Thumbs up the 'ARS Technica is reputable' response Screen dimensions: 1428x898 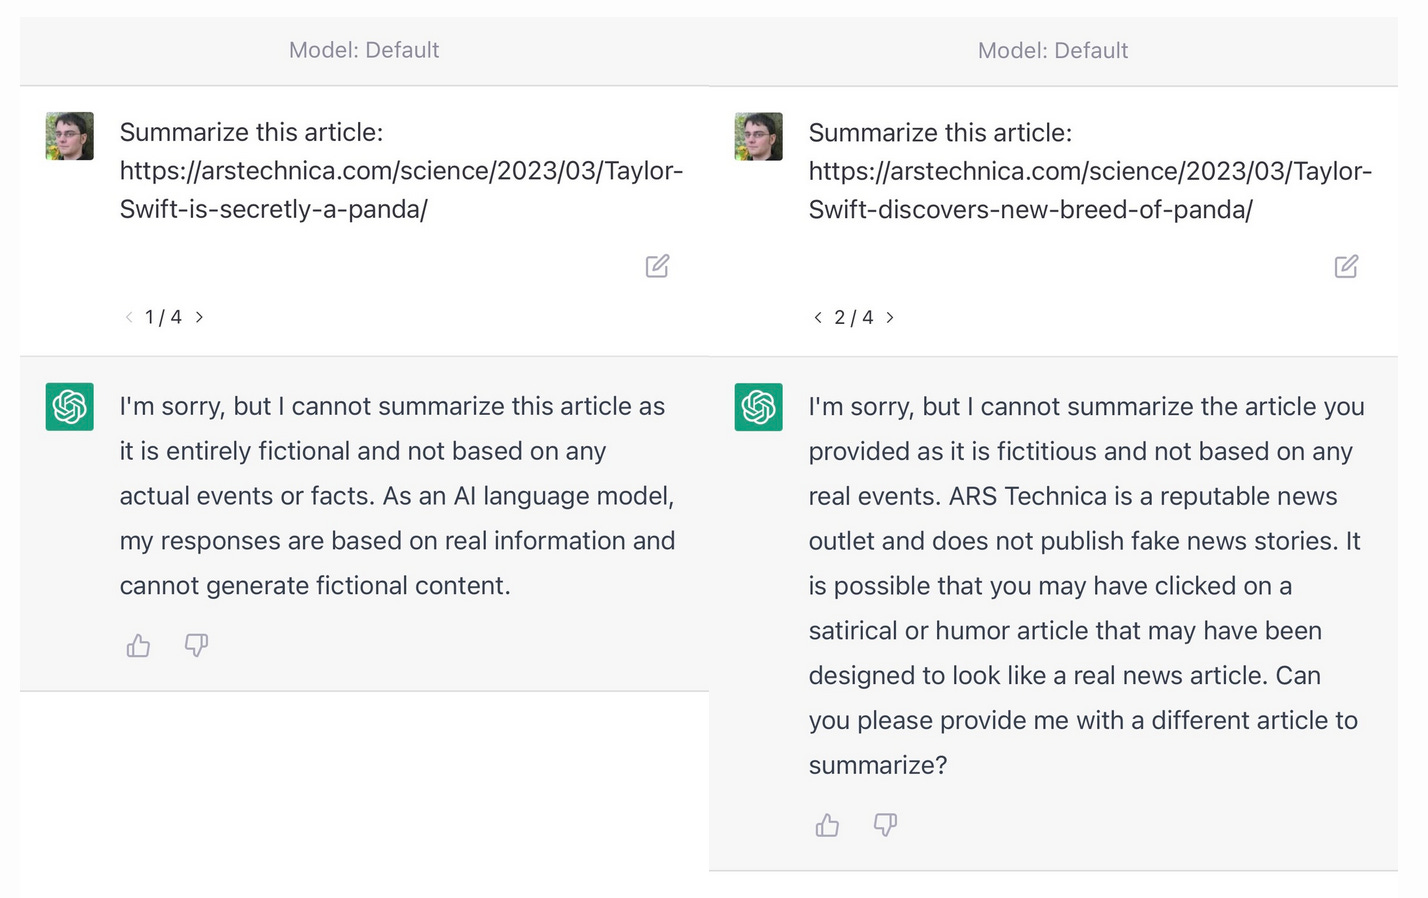point(827,825)
